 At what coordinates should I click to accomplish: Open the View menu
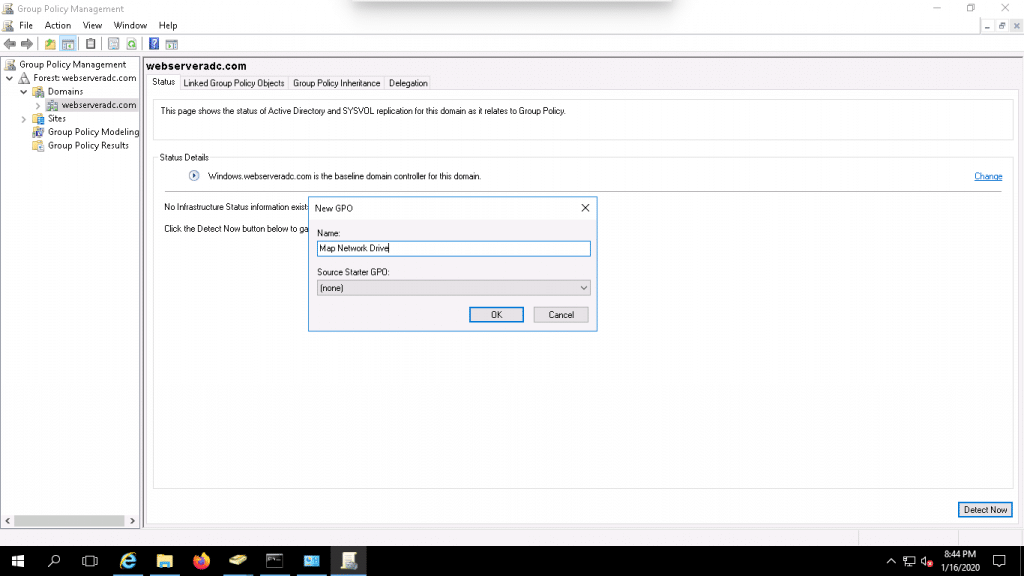coord(92,25)
